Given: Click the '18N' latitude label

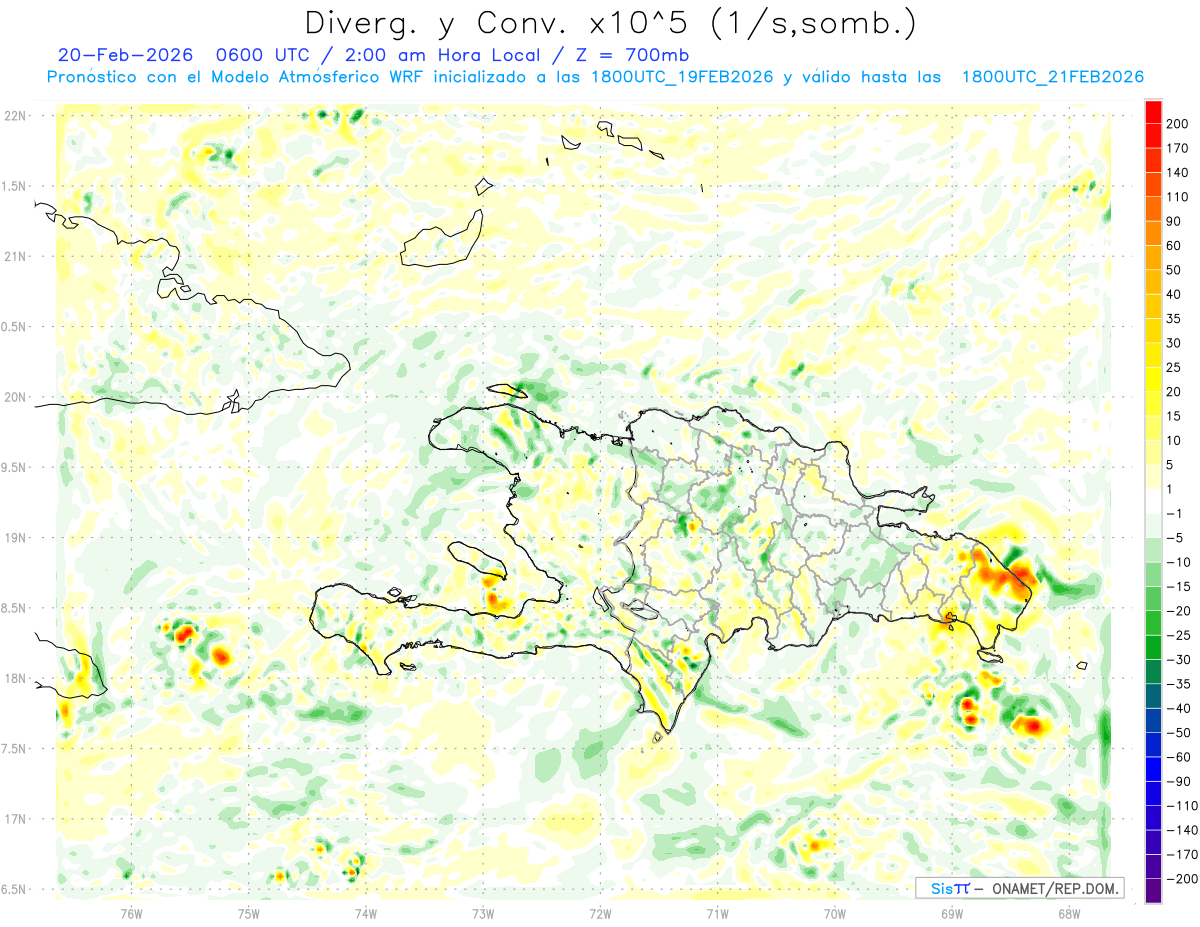Looking at the screenshot, I should pyautogui.click(x=15, y=679).
